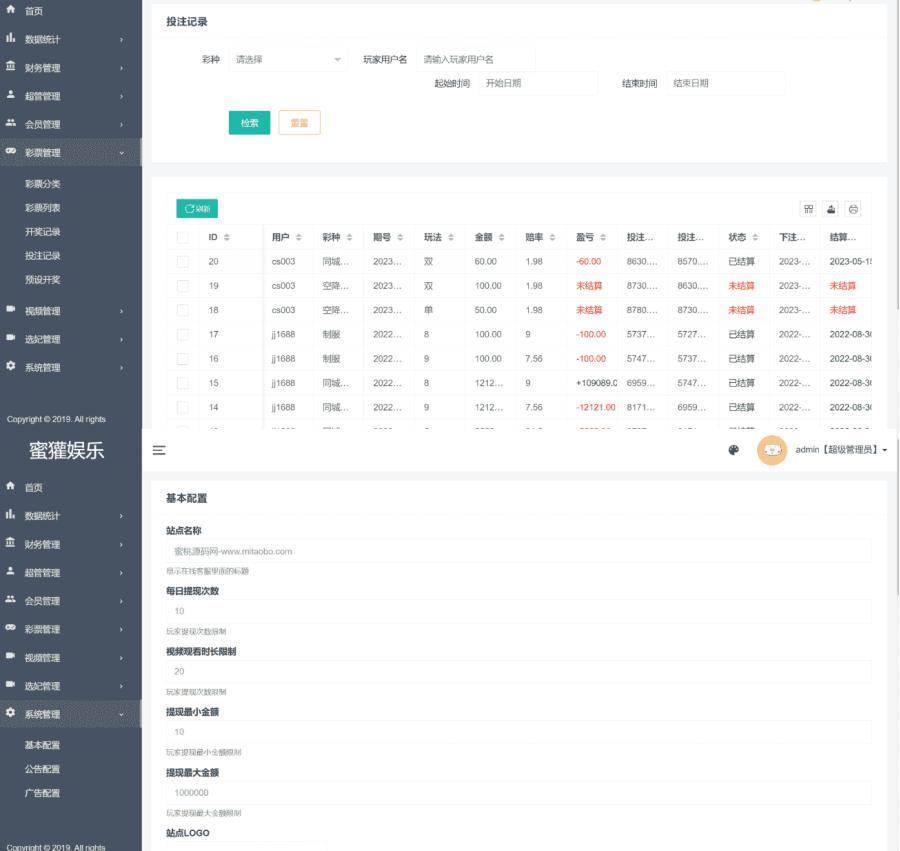Check the box for row ID 18

183,310
